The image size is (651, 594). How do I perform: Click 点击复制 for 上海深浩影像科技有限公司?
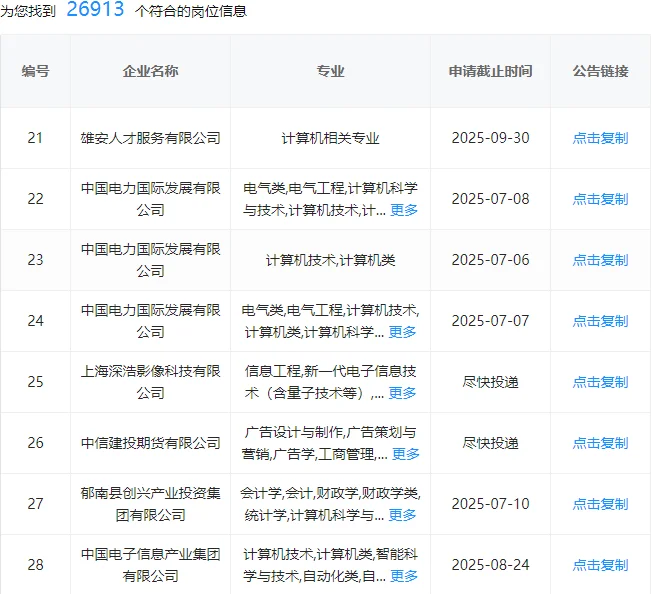point(600,382)
